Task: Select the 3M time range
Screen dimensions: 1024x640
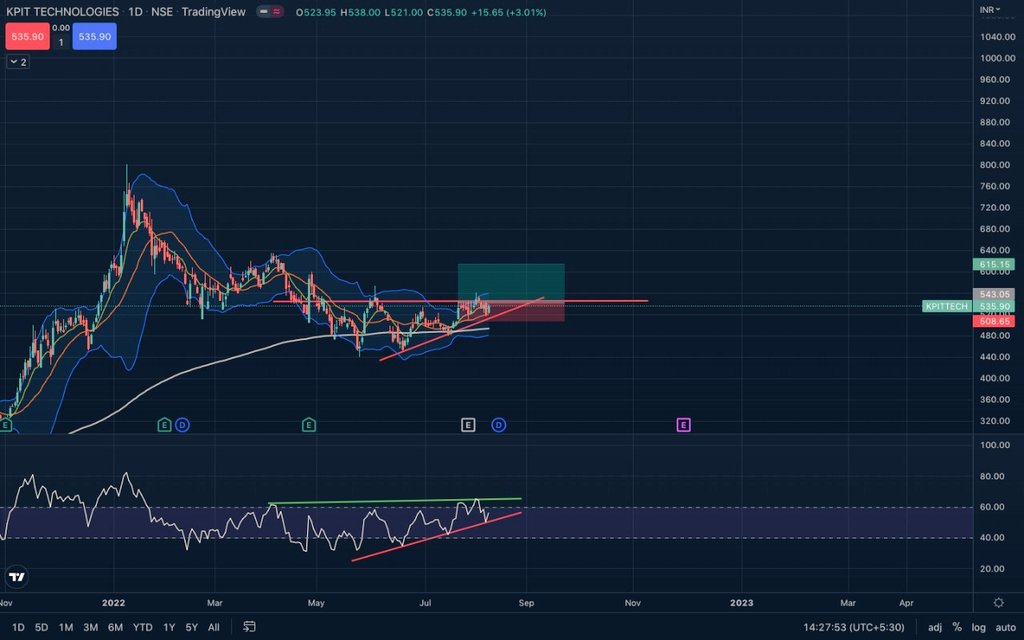Action: click(x=91, y=628)
